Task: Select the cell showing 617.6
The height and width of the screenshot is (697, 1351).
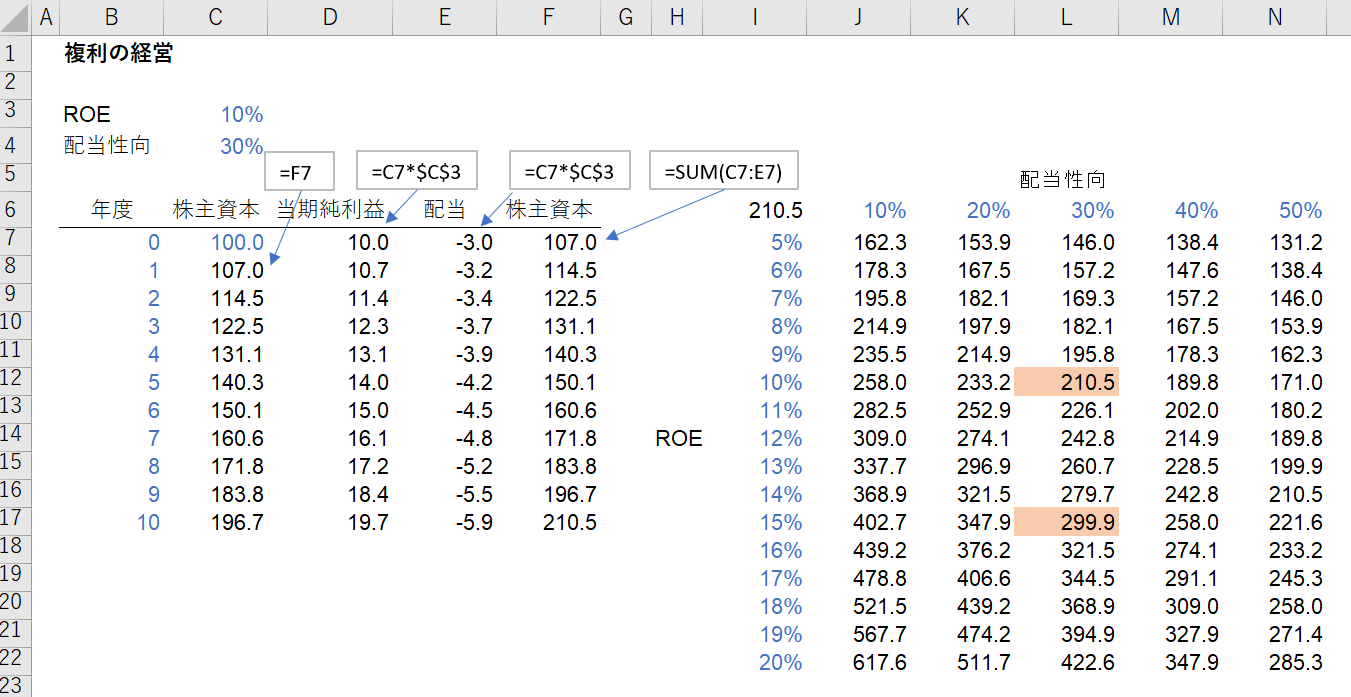Action: 880,661
